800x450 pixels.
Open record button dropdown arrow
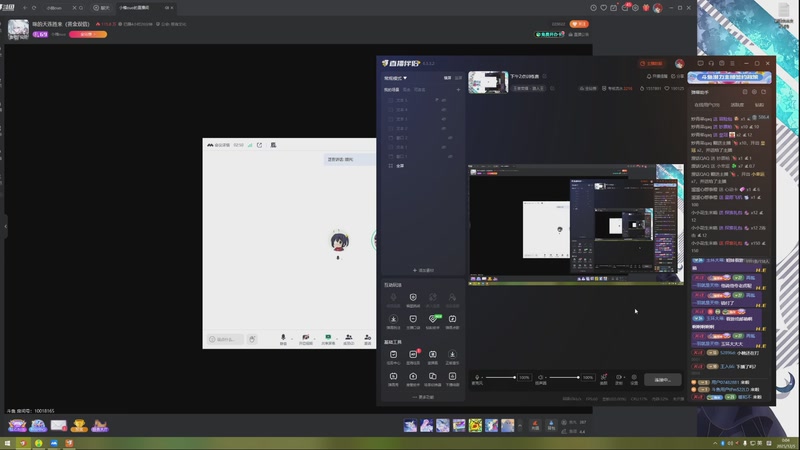[624, 378]
